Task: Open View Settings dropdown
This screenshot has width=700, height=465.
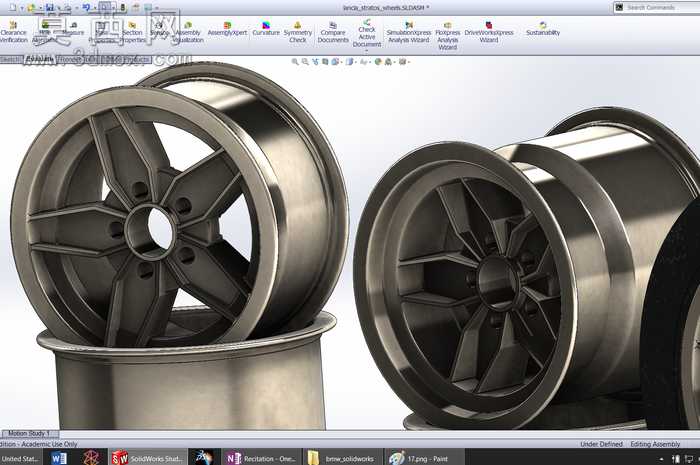Action: pyautogui.click(x=404, y=62)
